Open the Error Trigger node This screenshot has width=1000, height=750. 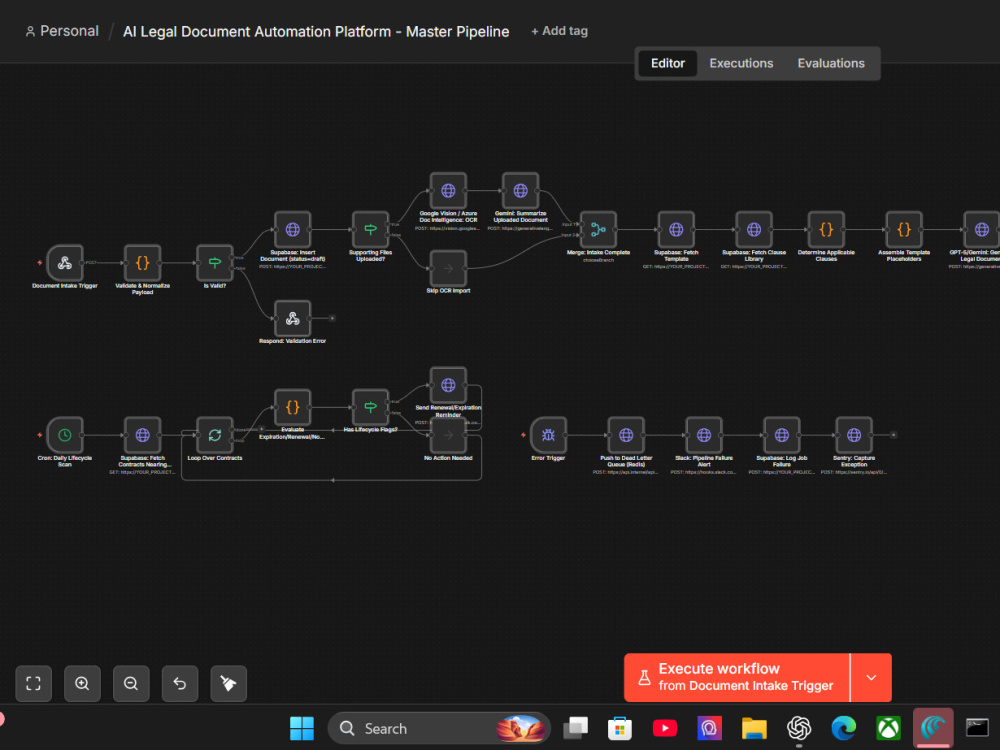[548, 435]
